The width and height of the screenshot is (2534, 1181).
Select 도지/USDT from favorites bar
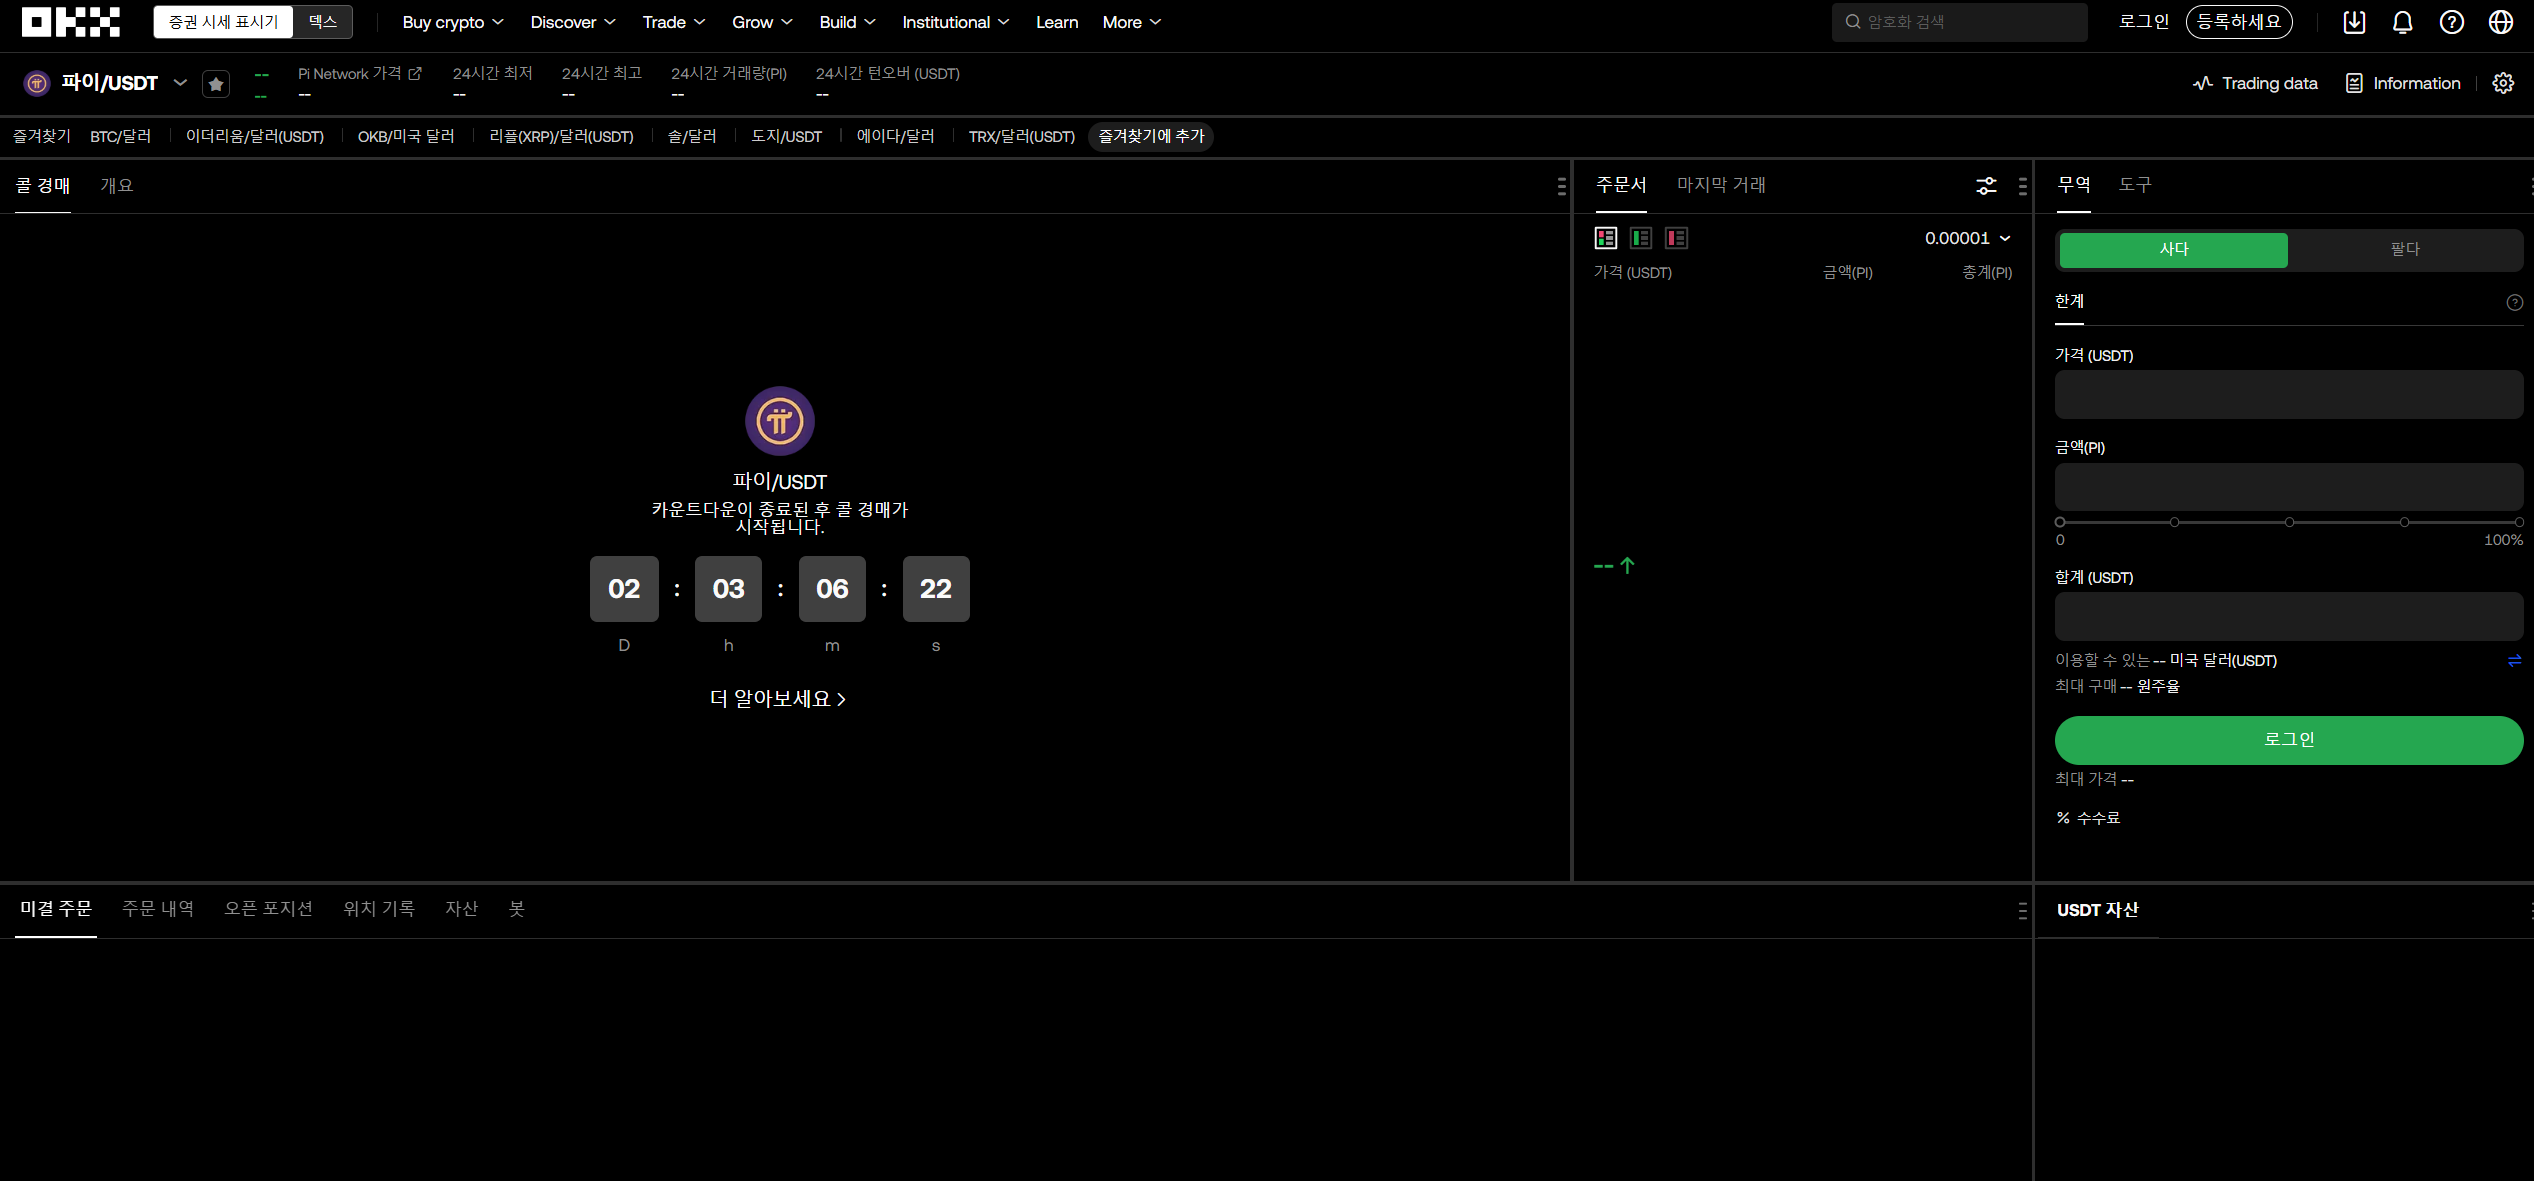[x=787, y=136]
